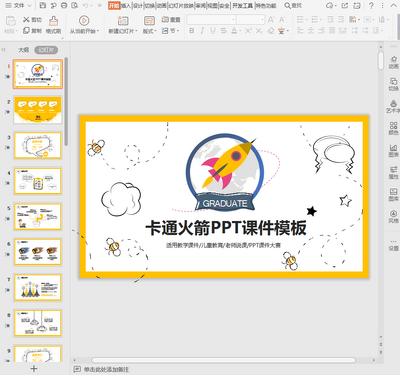Image resolution: width=400 pixels, height=375 pixels.
Task: Open the File (文件) menu dropdown arrow
Action: coord(29,6)
